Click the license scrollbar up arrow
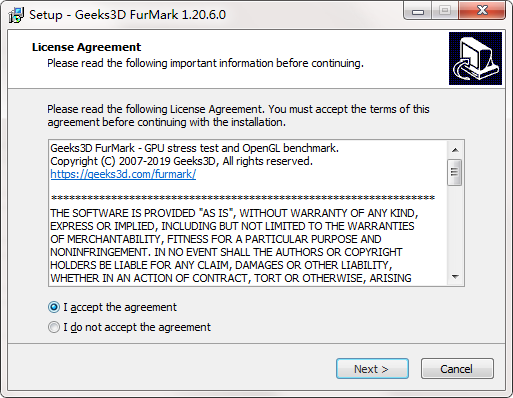513x398 pixels. (x=455, y=150)
